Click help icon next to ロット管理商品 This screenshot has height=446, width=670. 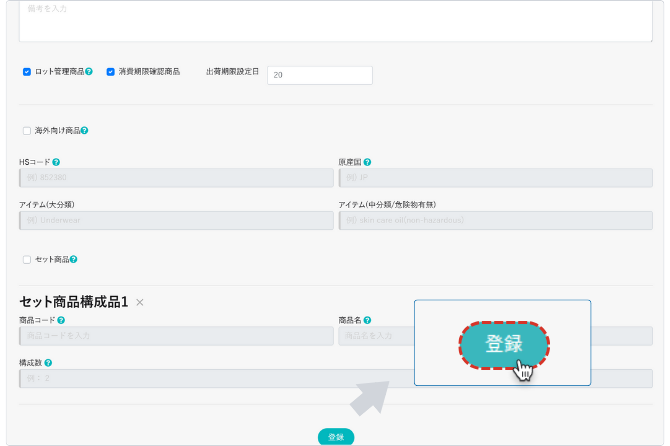click(x=89, y=72)
